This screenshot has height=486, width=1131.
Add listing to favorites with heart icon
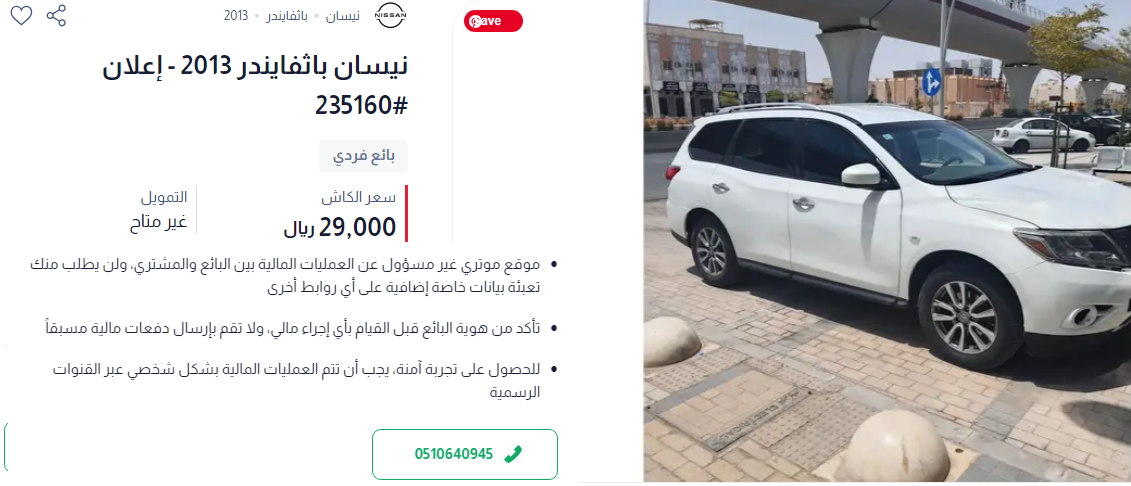(x=22, y=15)
